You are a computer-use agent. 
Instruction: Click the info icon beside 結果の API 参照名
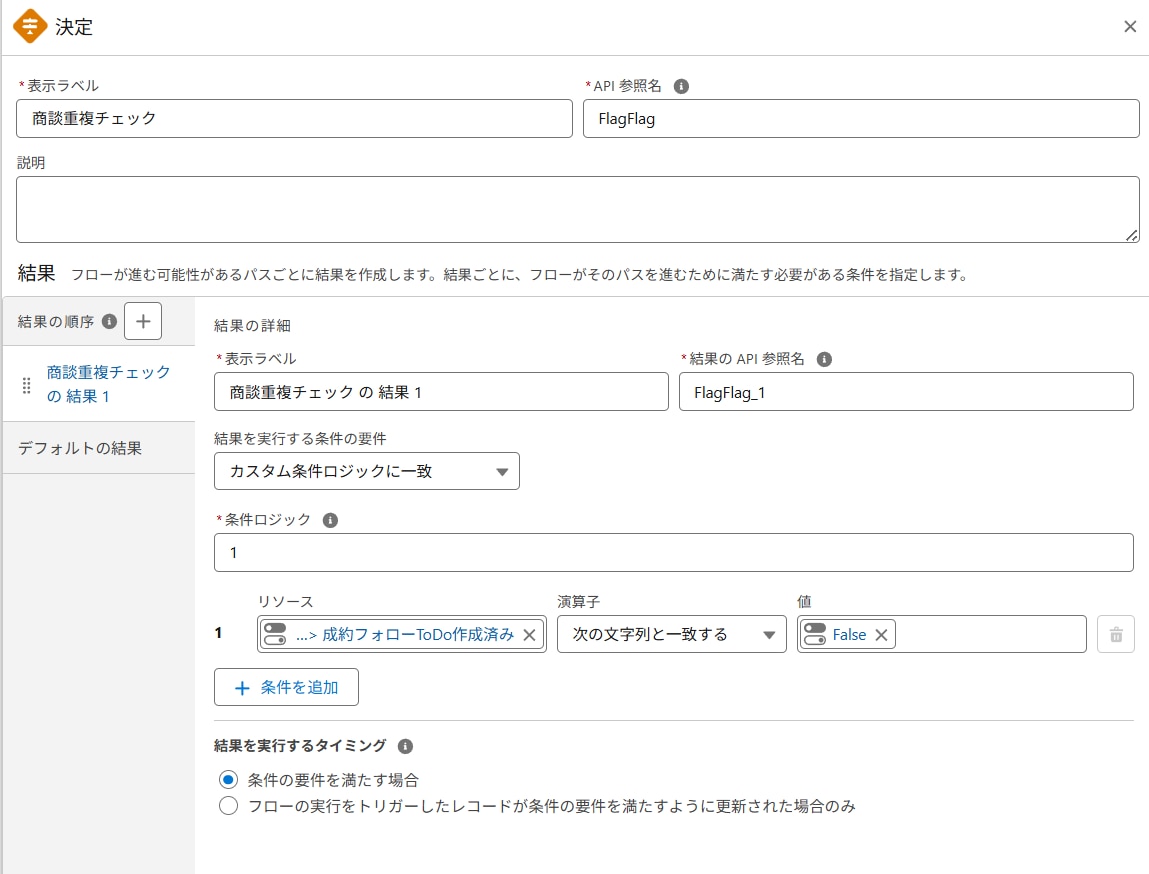coord(824,359)
